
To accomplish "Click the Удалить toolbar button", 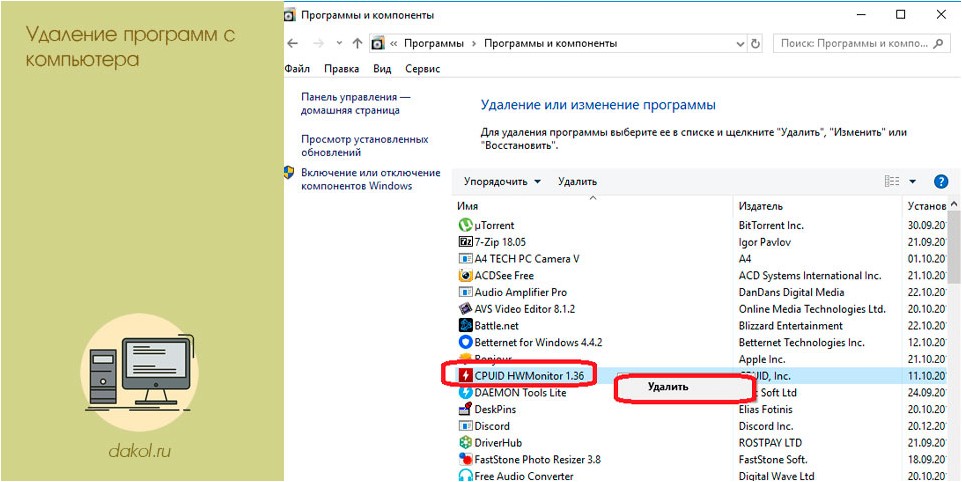I will (x=577, y=182).
